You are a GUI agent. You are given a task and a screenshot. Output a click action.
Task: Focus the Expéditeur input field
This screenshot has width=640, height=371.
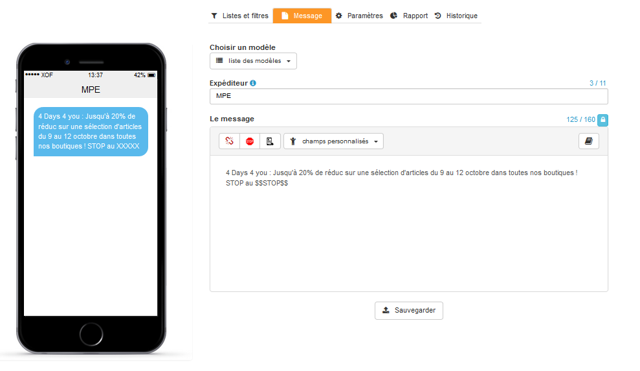[409, 96]
